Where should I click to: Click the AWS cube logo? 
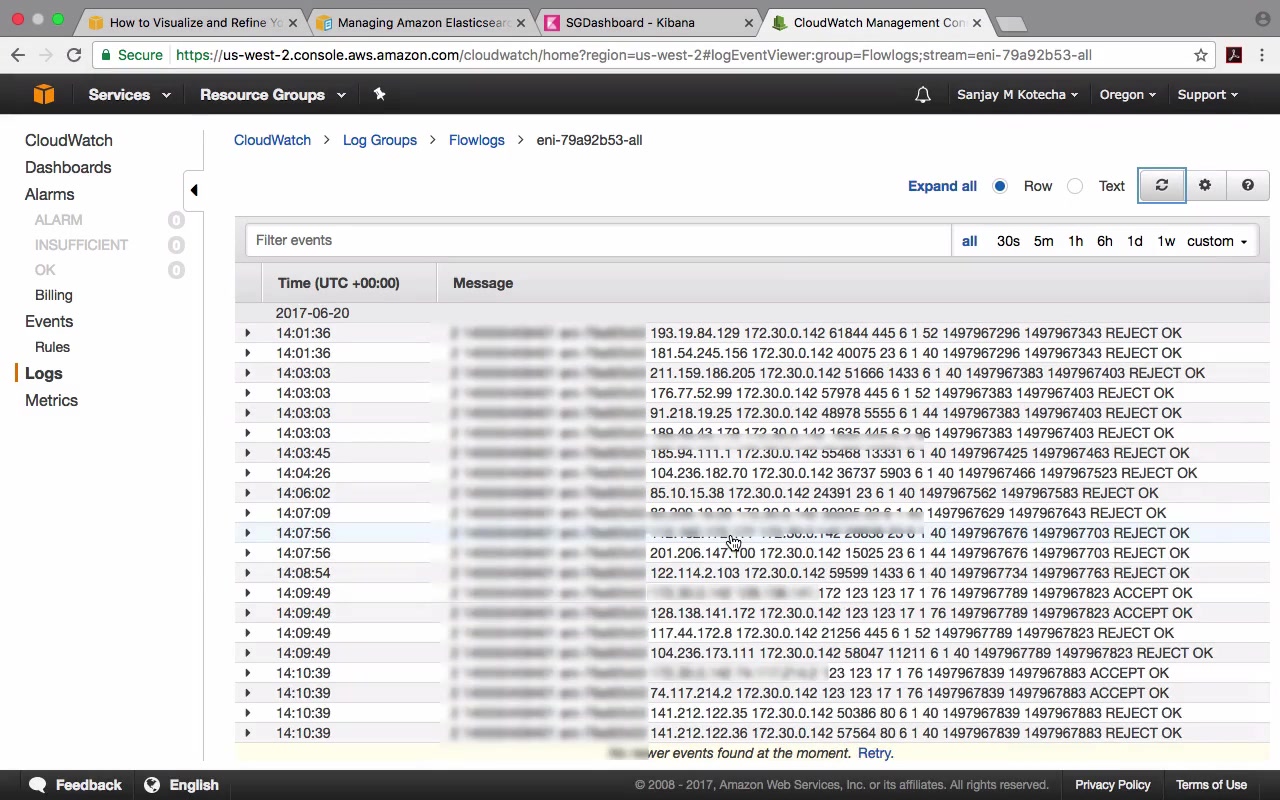tap(44, 94)
